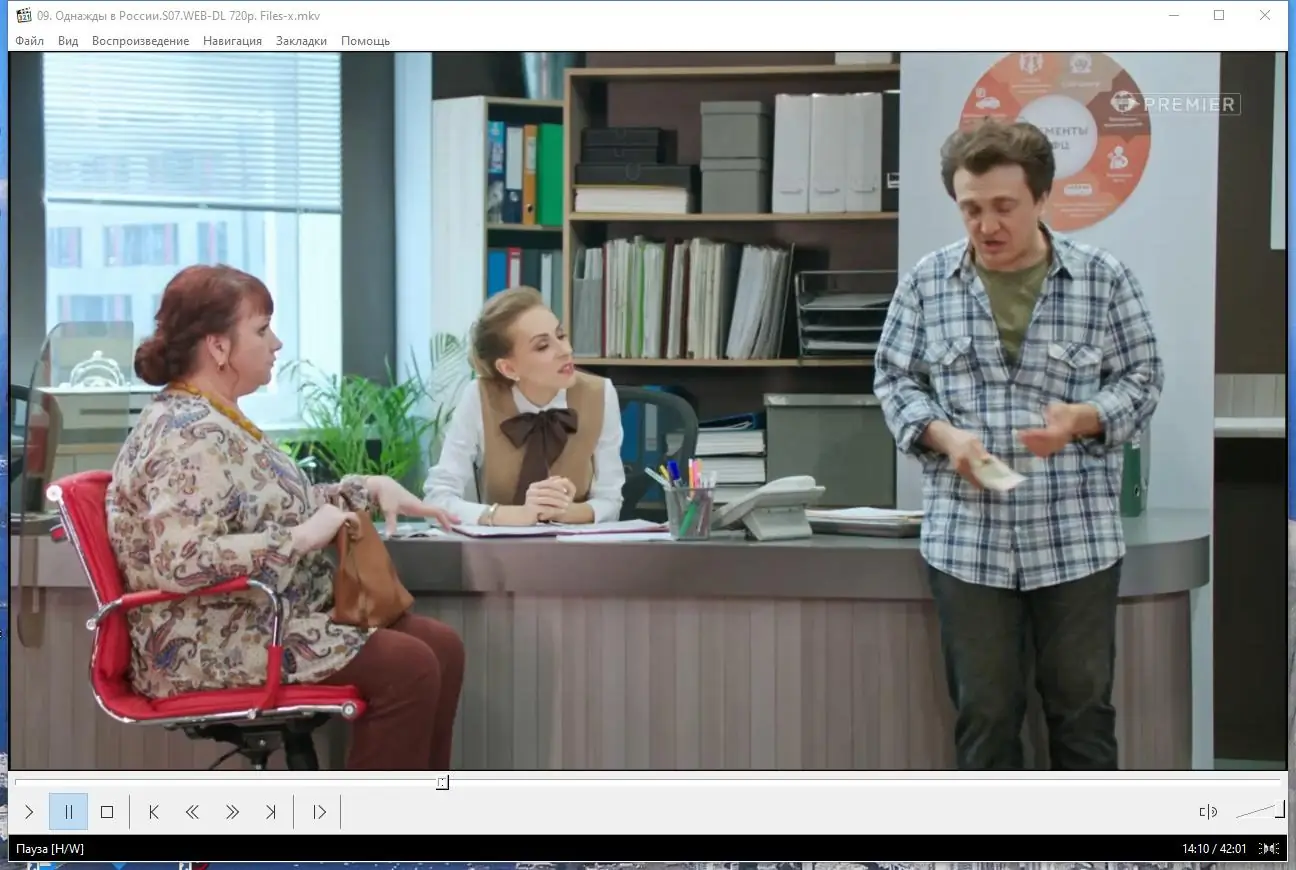Skip to the previous file or chapter
1296x870 pixels.
pos(154,812)
